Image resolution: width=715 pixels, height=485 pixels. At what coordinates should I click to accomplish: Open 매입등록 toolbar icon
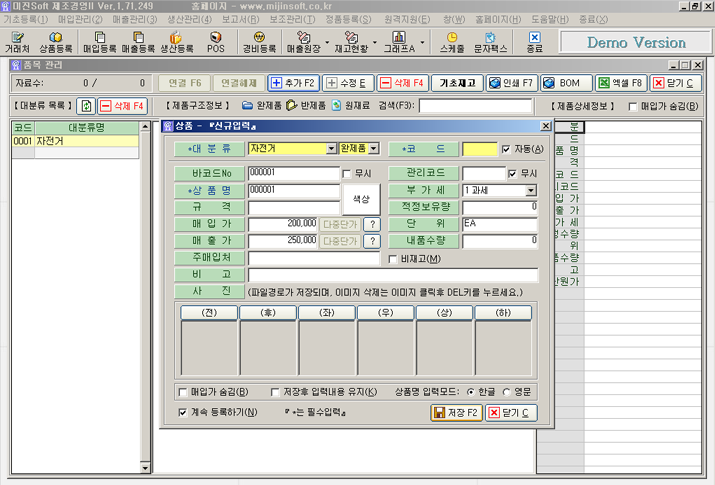[99, 42]
